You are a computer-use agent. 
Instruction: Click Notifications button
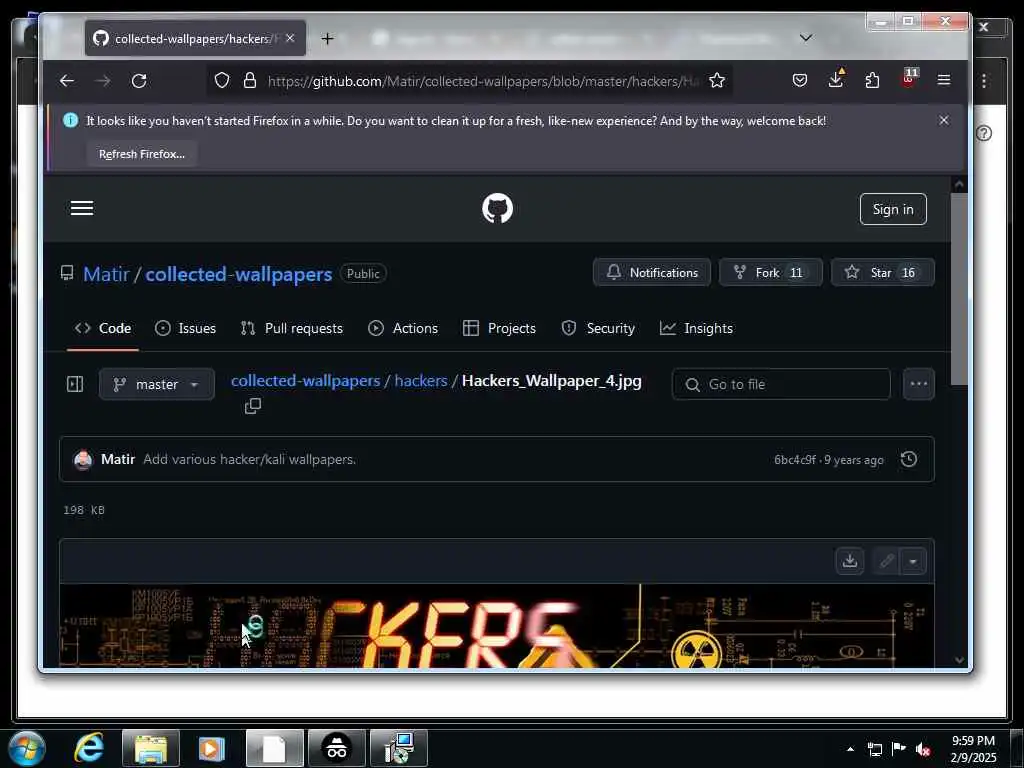(x=652, y=272)
